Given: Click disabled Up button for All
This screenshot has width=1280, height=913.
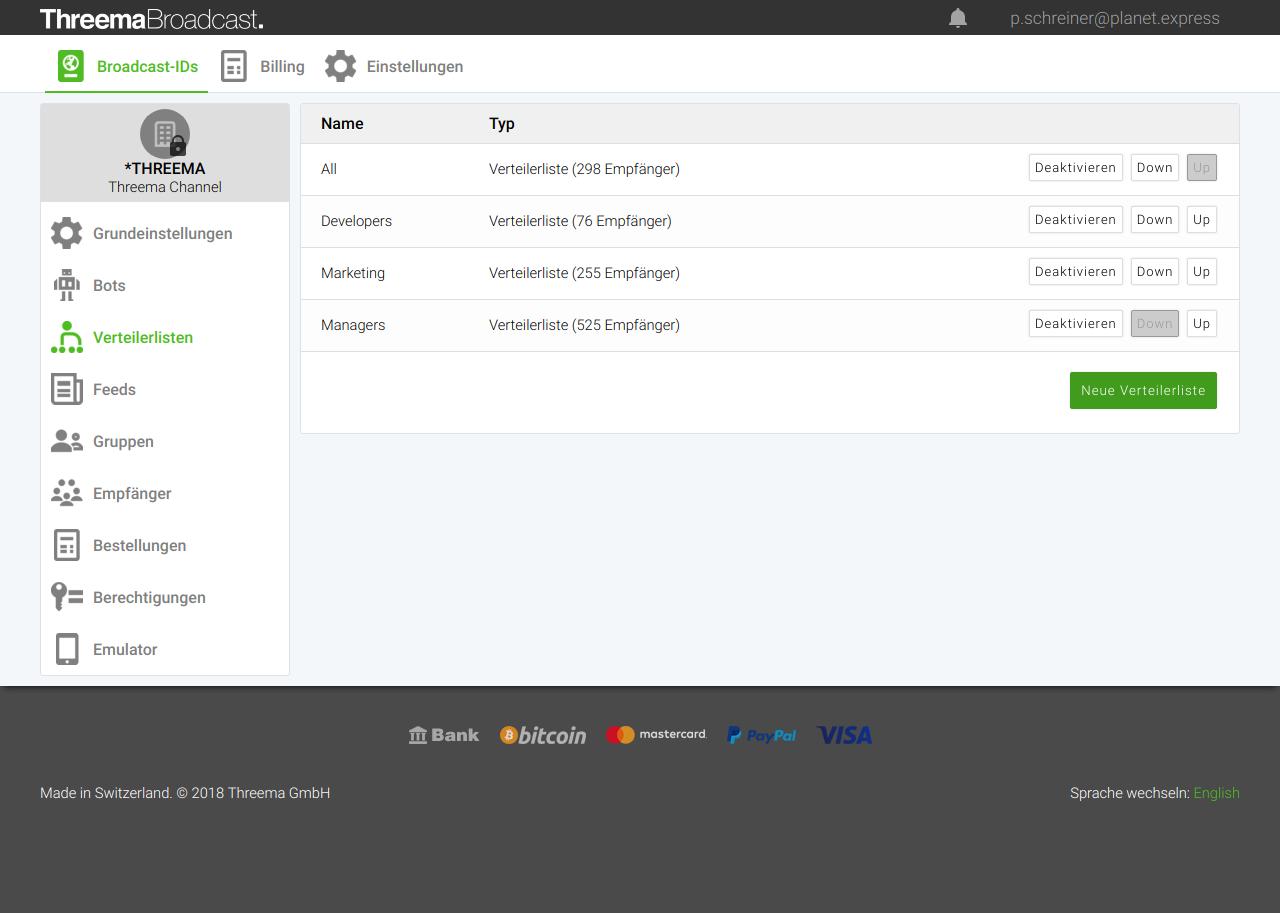Looking at the screenshot, I should coord(1201,168).
